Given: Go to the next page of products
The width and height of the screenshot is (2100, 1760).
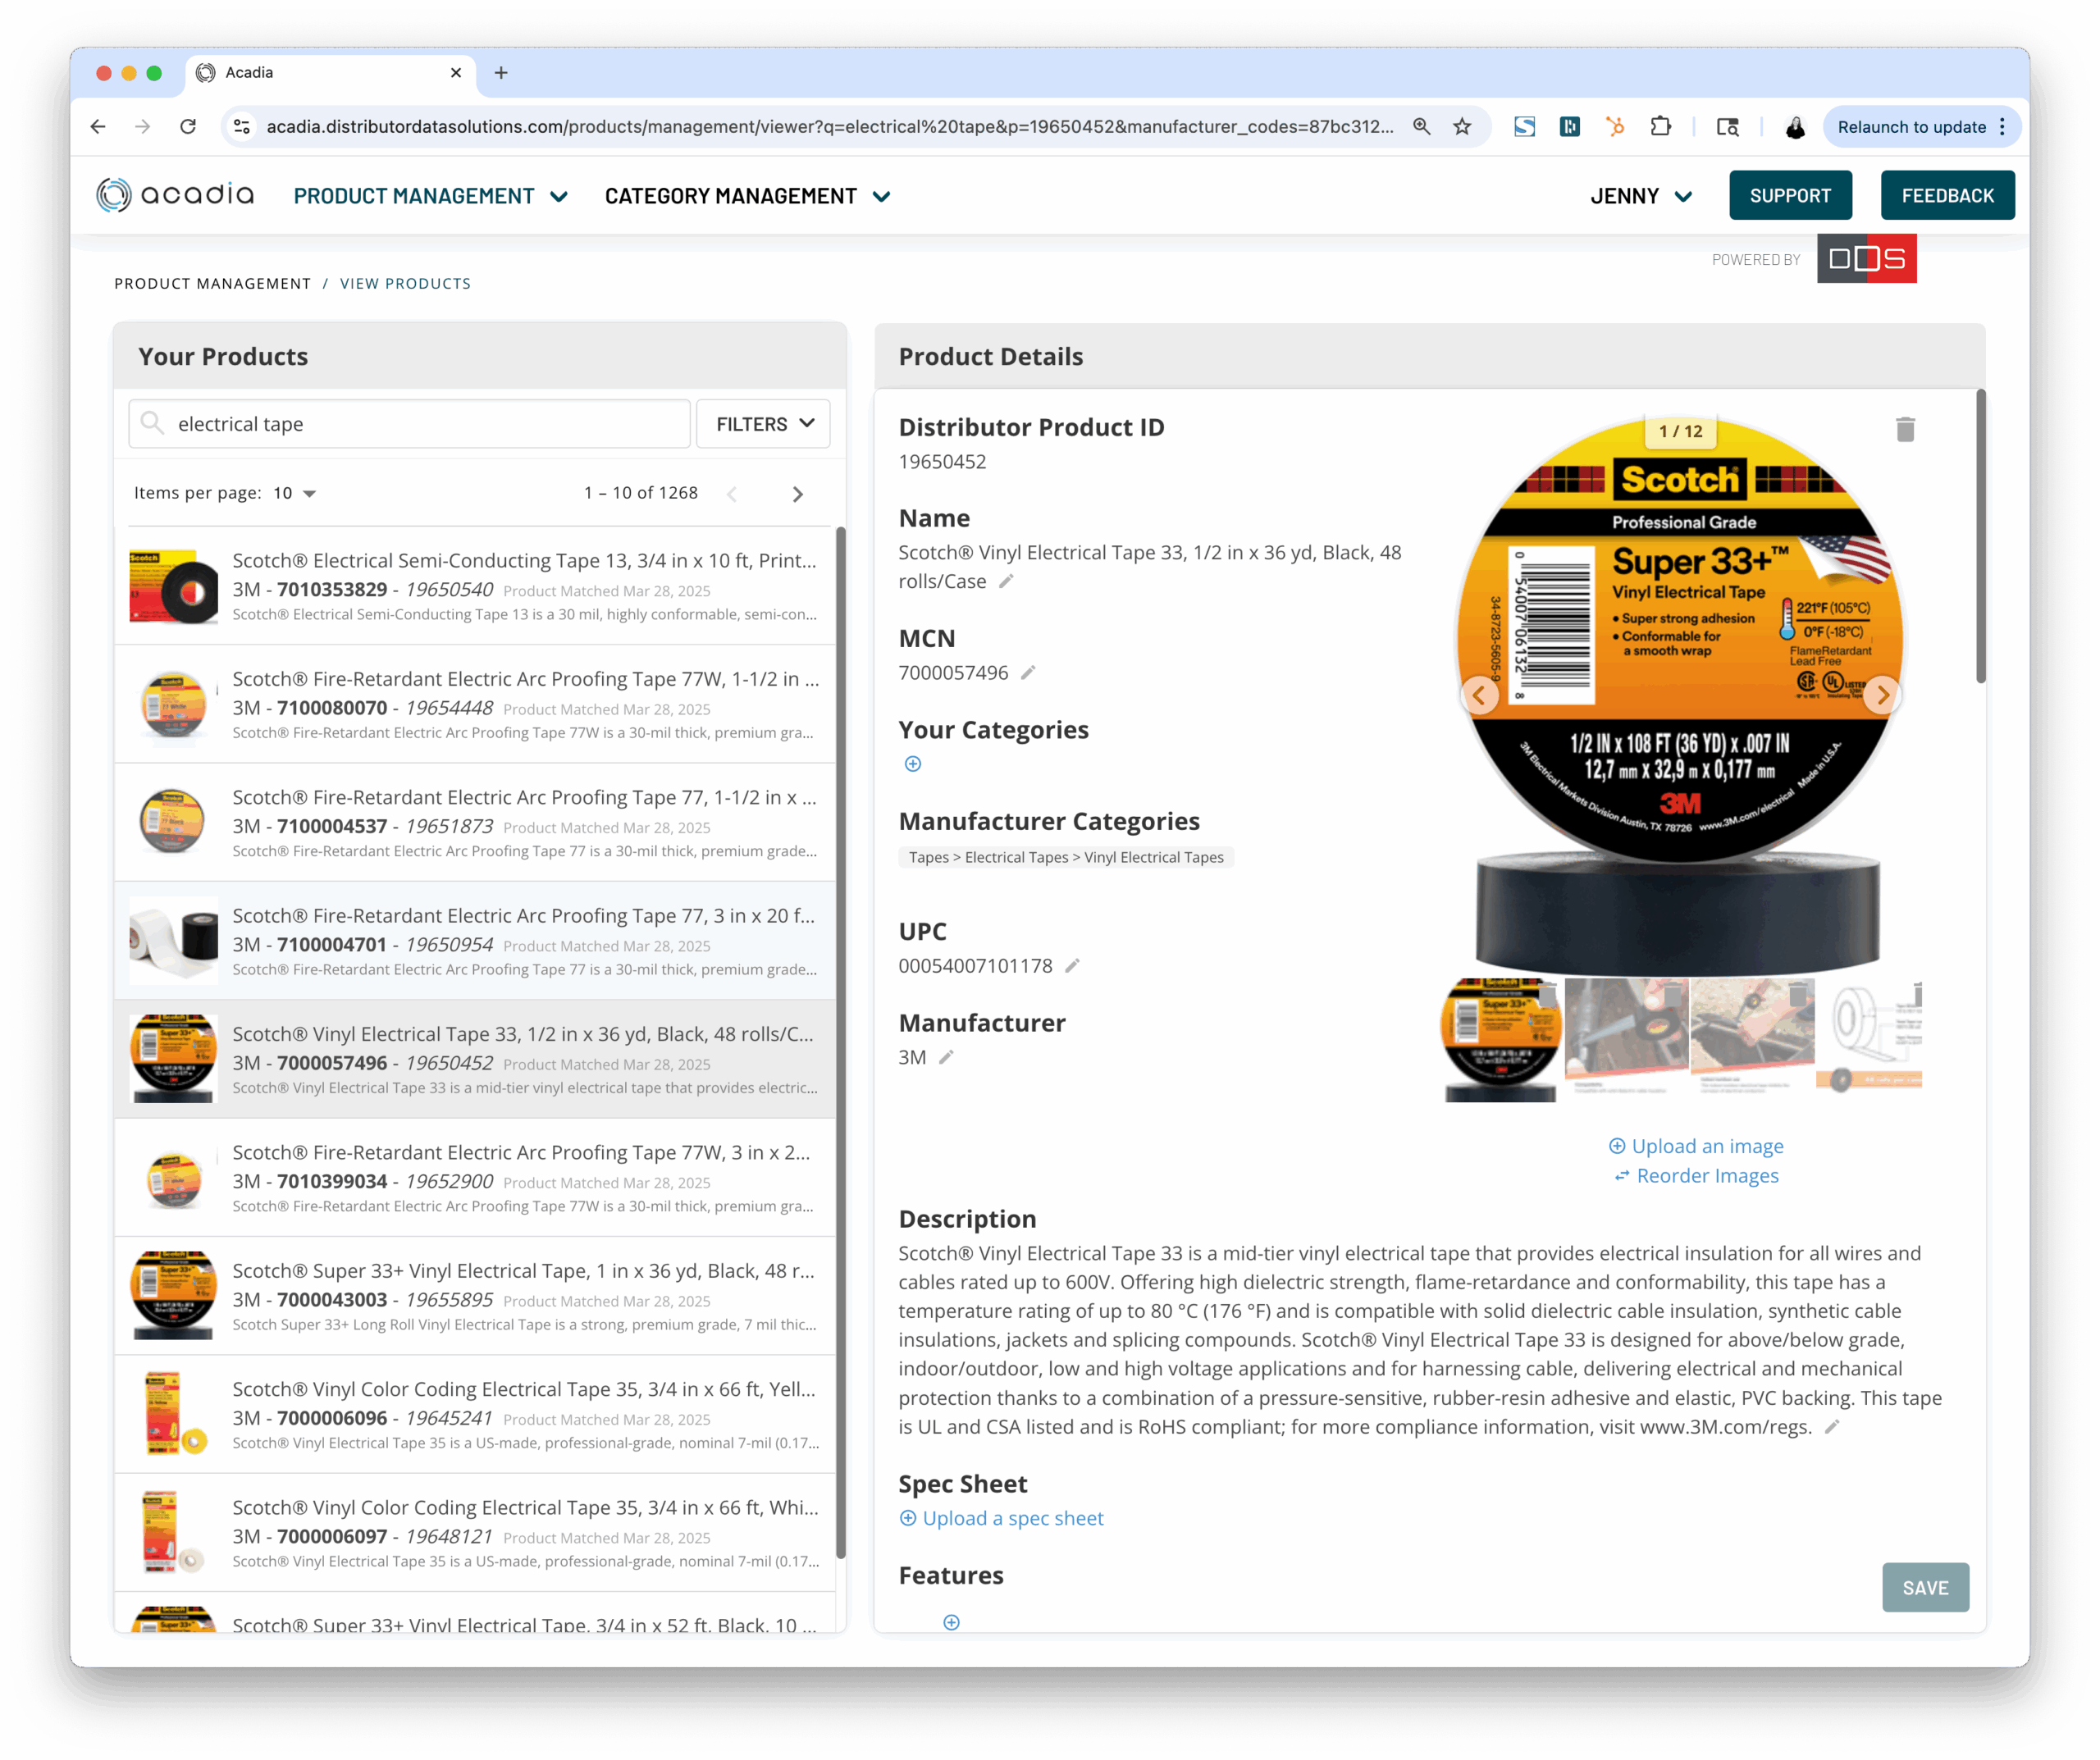Looking at the screenshot, I should click(x=797, y=494).
